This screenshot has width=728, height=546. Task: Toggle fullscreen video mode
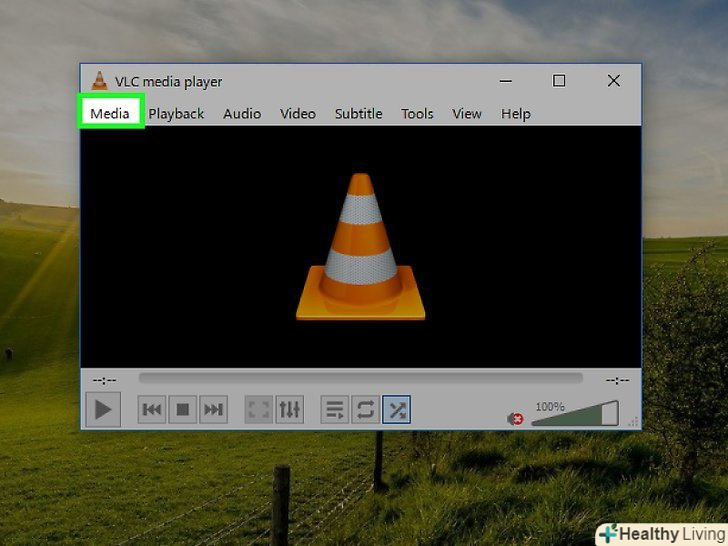click(x=259, y=410)
